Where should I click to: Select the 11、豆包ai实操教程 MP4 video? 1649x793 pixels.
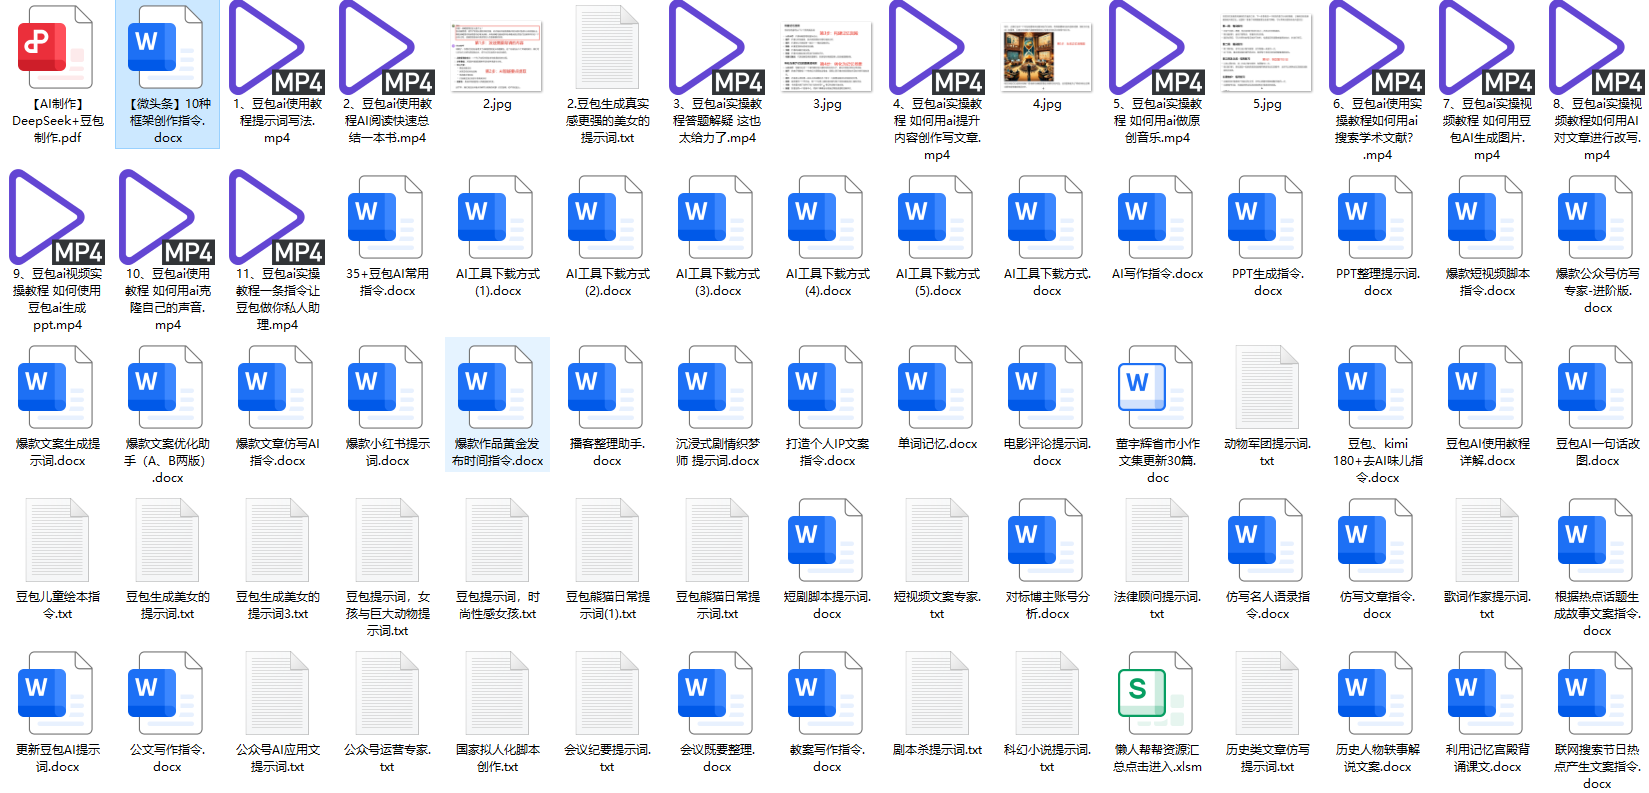coord(277,218)
